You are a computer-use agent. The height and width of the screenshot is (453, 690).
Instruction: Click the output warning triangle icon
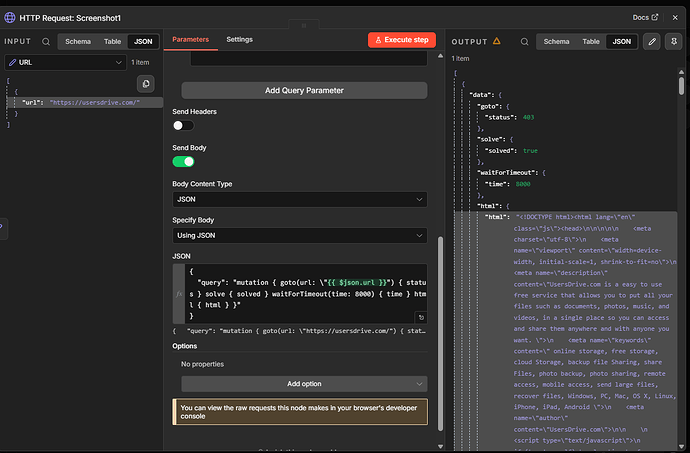[497, 42]
